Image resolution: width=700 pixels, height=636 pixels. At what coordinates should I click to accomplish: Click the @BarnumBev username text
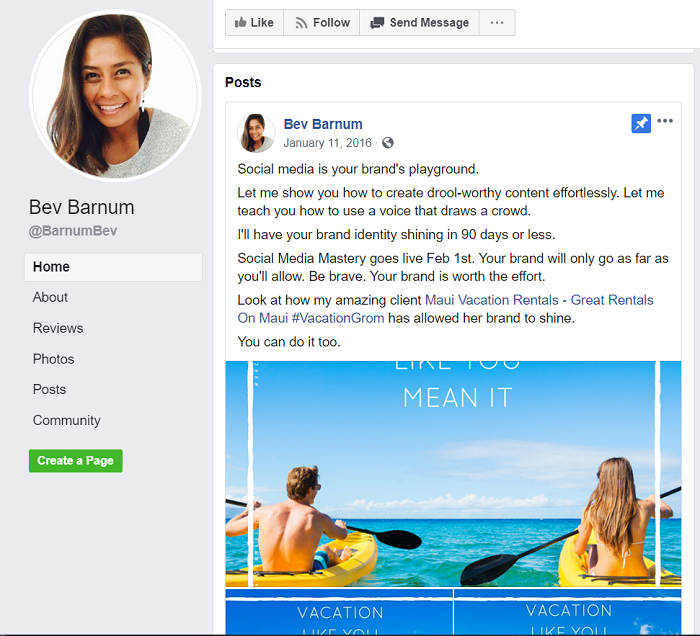click(73, 231)
